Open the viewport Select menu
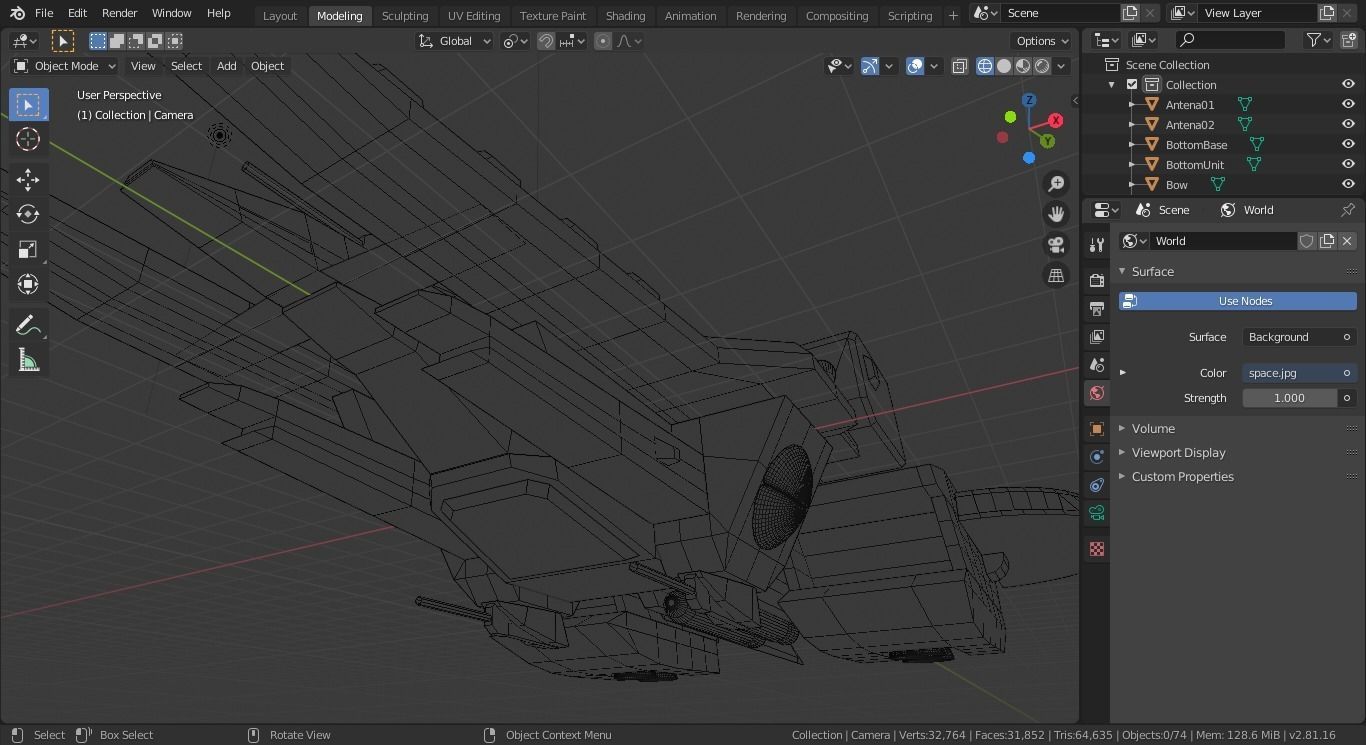Image resolution: width=1366 pixels, height=745 pixels. [186, 66]
